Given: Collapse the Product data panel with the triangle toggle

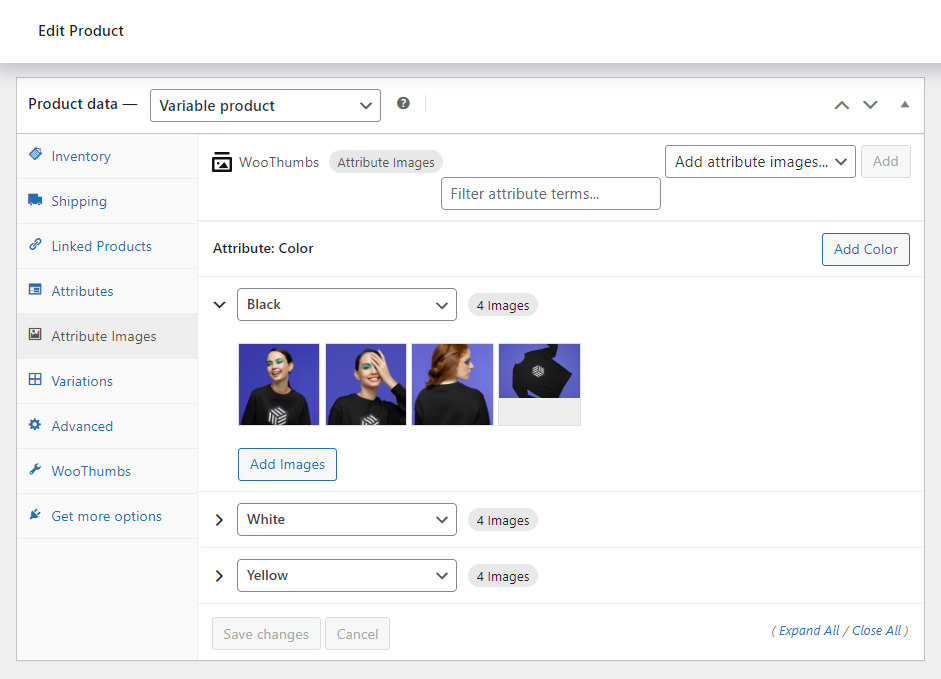Looking at the screenshot, I should pos(905,104).
